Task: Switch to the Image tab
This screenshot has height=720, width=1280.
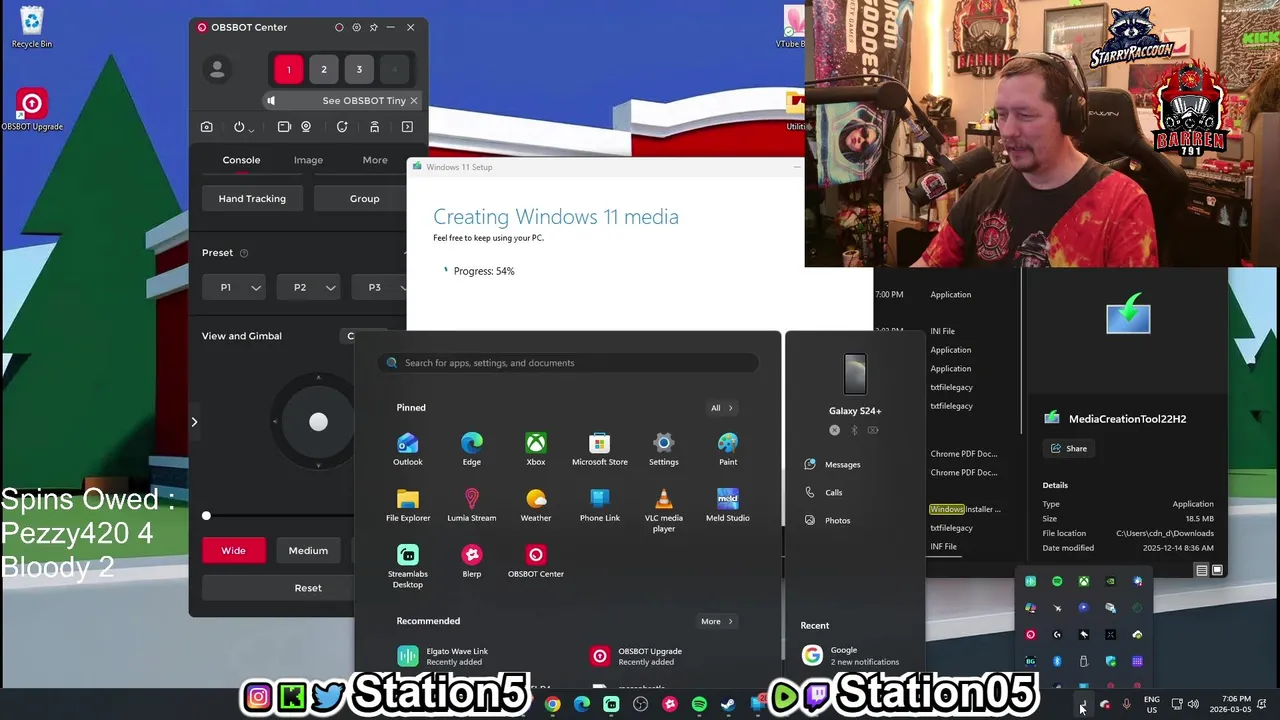Action: [x=308, y=160]
